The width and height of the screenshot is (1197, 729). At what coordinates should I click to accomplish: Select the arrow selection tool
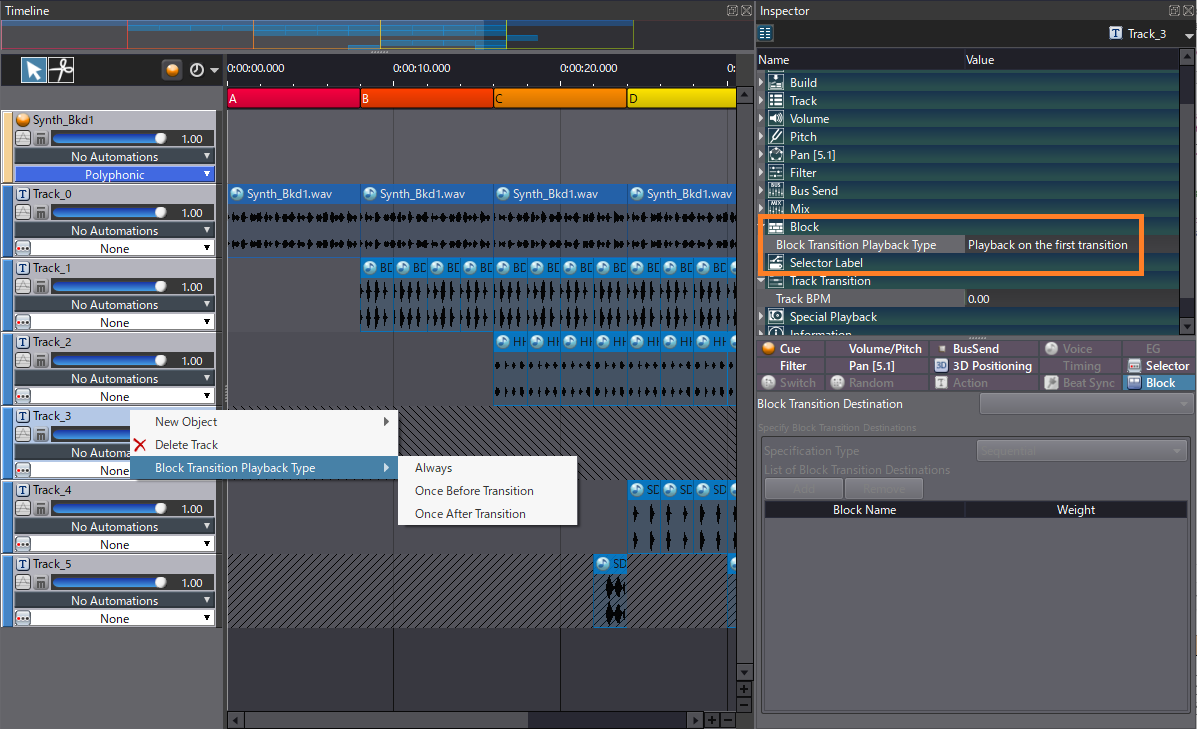(34, 70)
